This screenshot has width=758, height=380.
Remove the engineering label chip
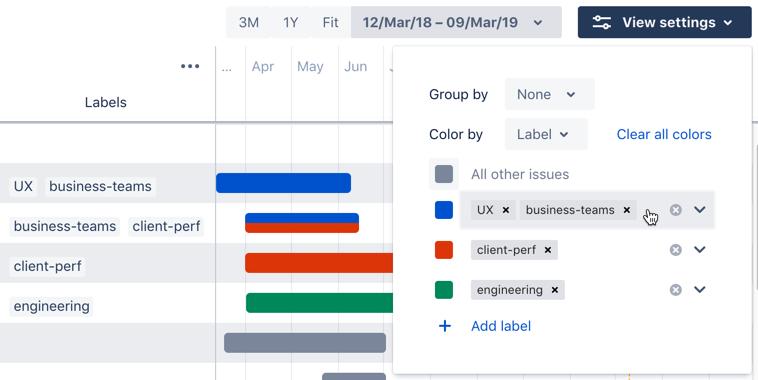tap(555, 290)
